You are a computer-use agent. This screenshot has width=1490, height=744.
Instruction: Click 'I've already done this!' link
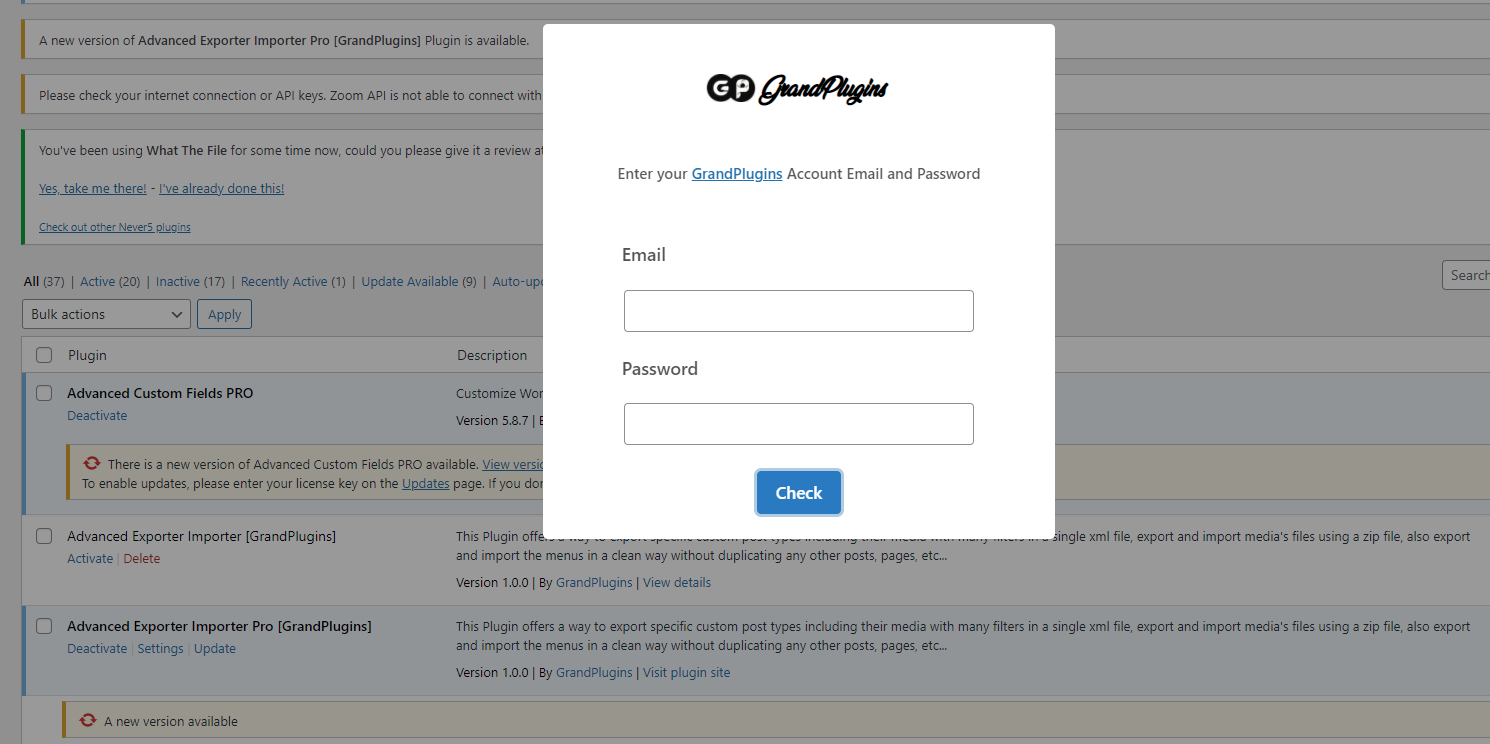[x=221, y=188]
